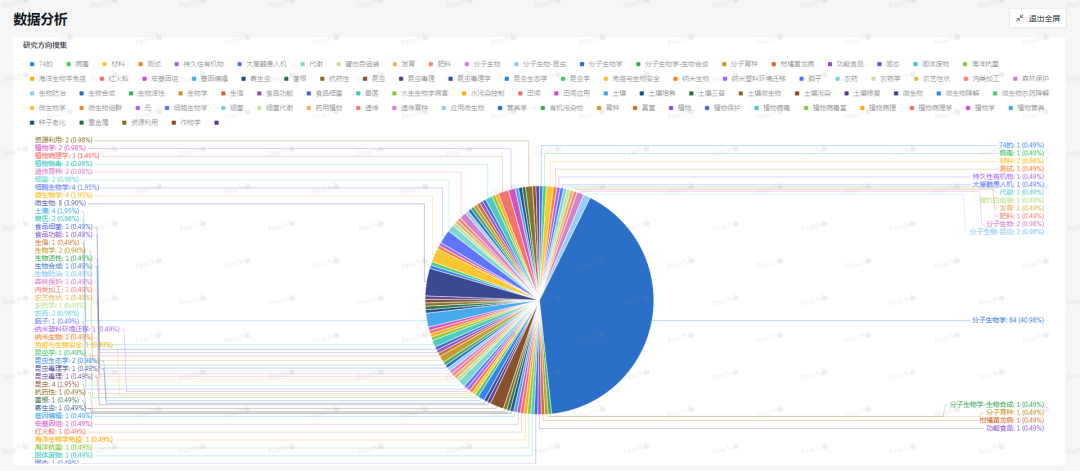1080x471 pixels.
Task: Toggle the 寄生虫 legend entry
Action: click(255, 78)
